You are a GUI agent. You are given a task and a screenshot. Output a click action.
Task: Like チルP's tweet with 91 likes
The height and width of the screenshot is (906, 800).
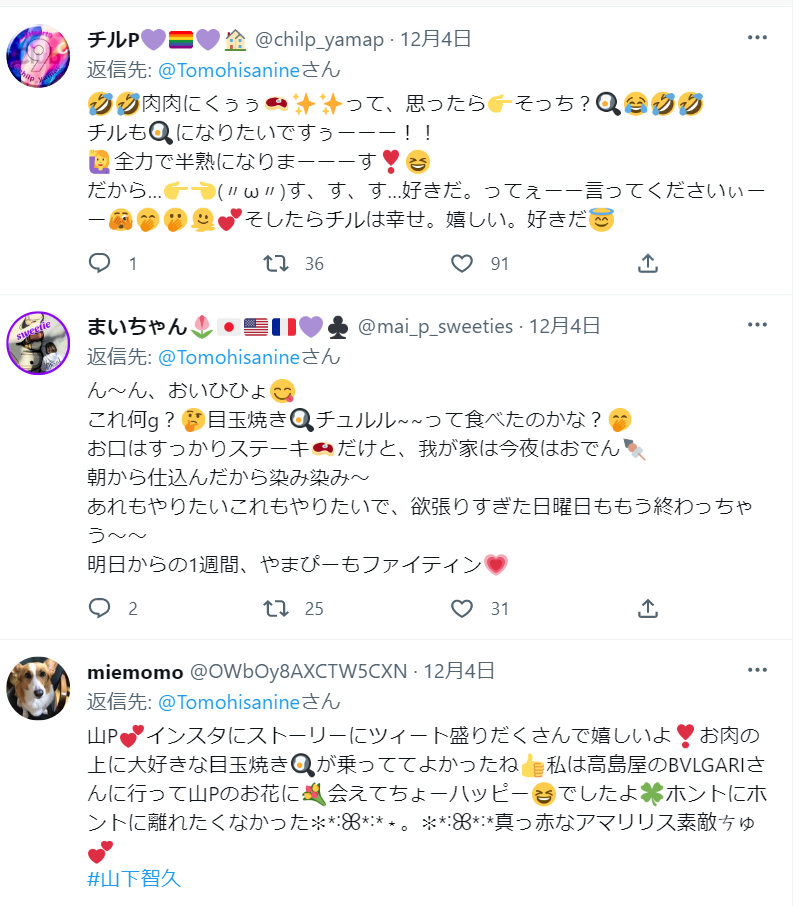[462, 264]
